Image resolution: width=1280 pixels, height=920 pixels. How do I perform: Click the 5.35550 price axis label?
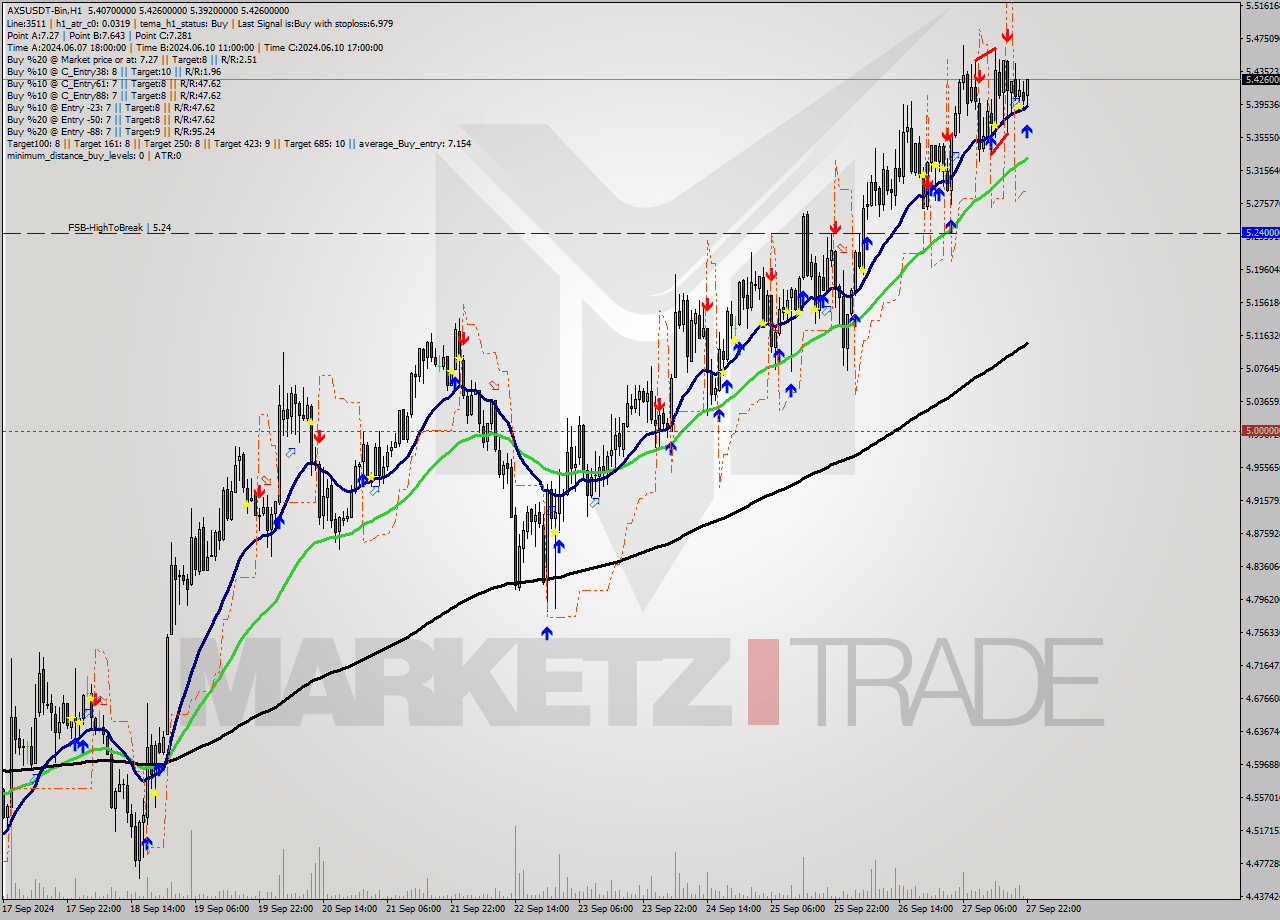pos(1261,137)
